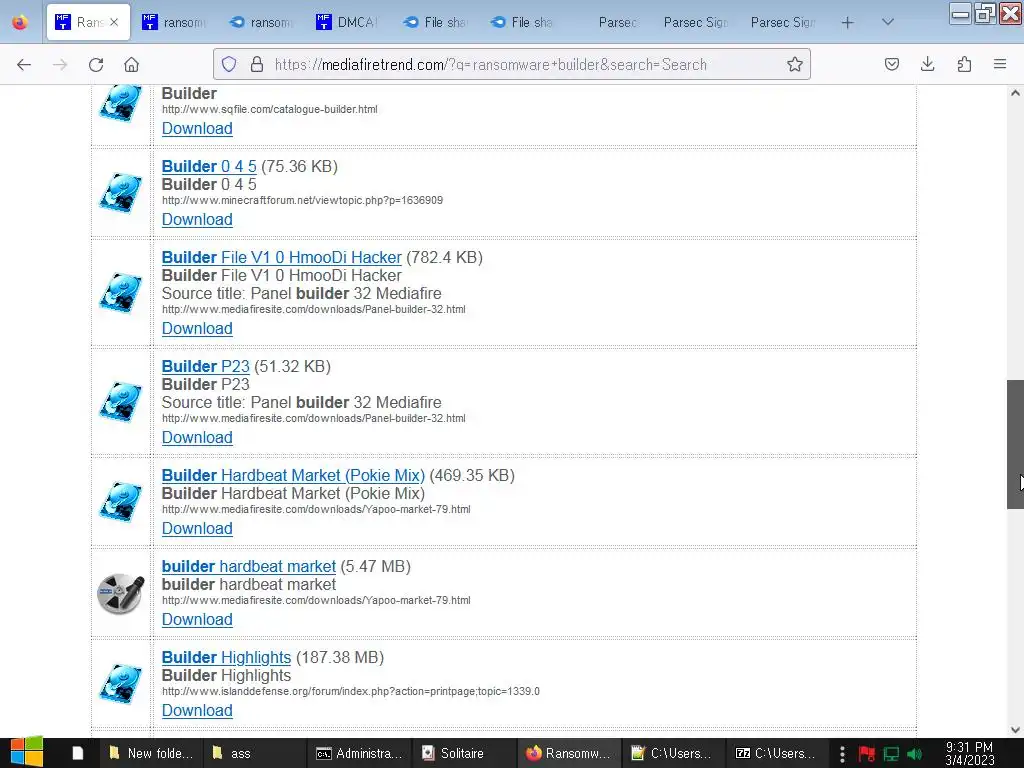Viewport: 1024px width, 768px height.
Task: Switch to the second File sharing tab
Action: click(x=523, y=22)
